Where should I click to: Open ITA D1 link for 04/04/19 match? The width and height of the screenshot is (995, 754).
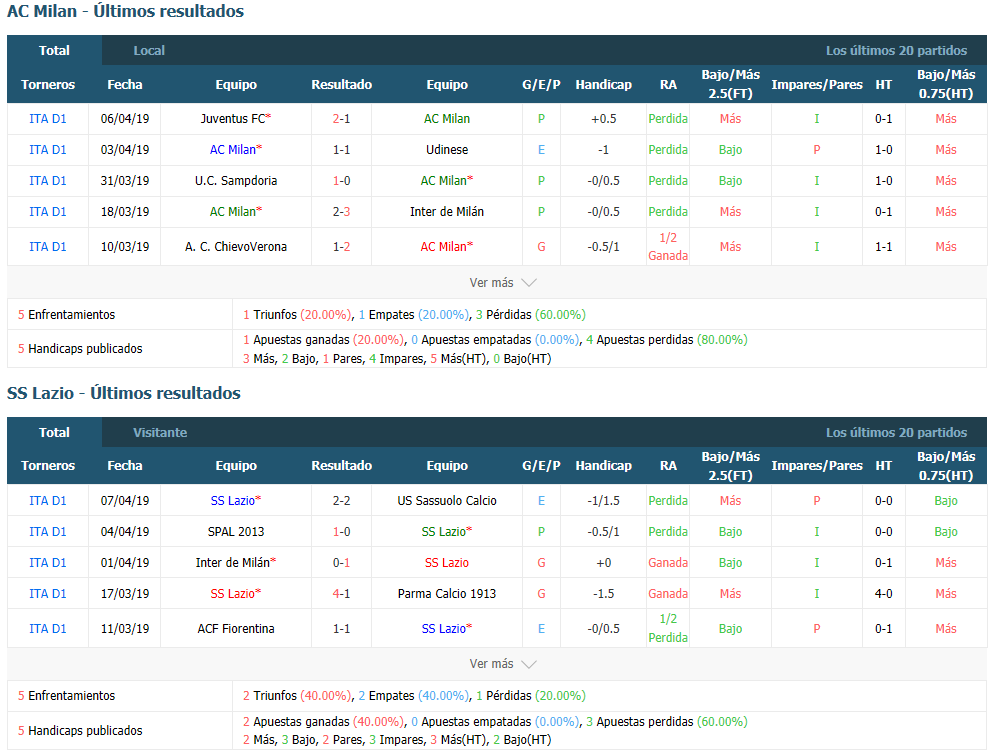tap(48, 532)
